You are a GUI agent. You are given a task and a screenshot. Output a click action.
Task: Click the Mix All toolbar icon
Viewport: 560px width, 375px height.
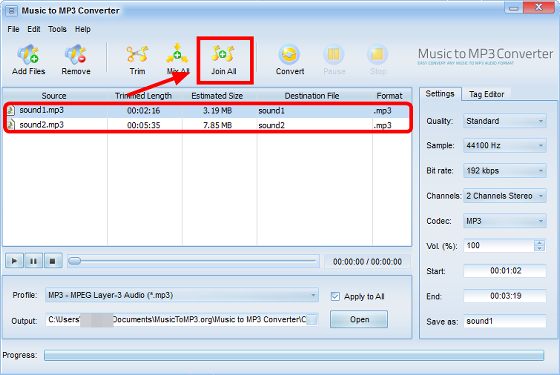(x=177, y=54)
